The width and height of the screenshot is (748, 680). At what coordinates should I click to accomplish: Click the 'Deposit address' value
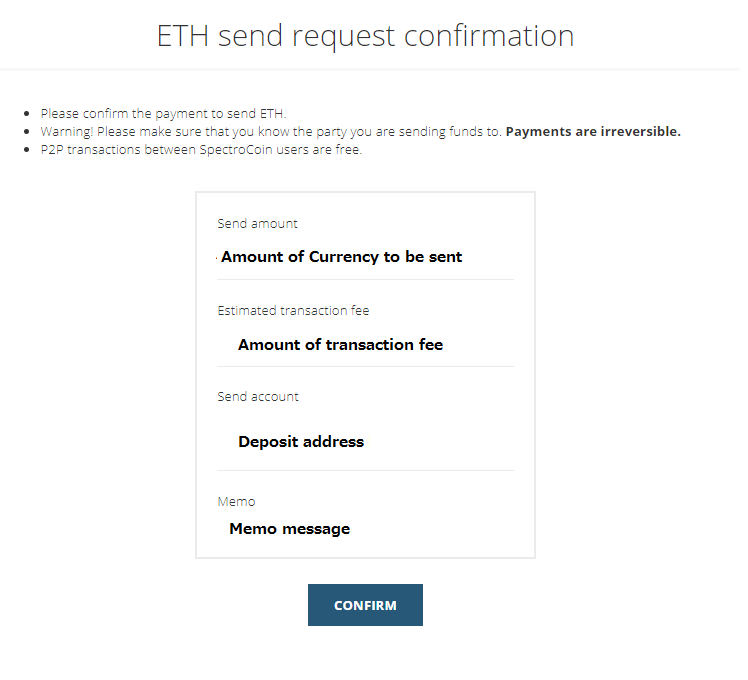(301, 442)
